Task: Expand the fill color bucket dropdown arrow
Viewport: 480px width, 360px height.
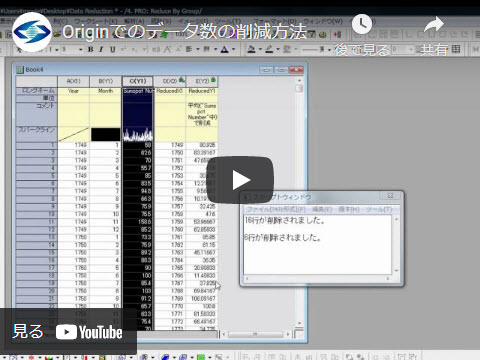Action: [x=260, y=50]
